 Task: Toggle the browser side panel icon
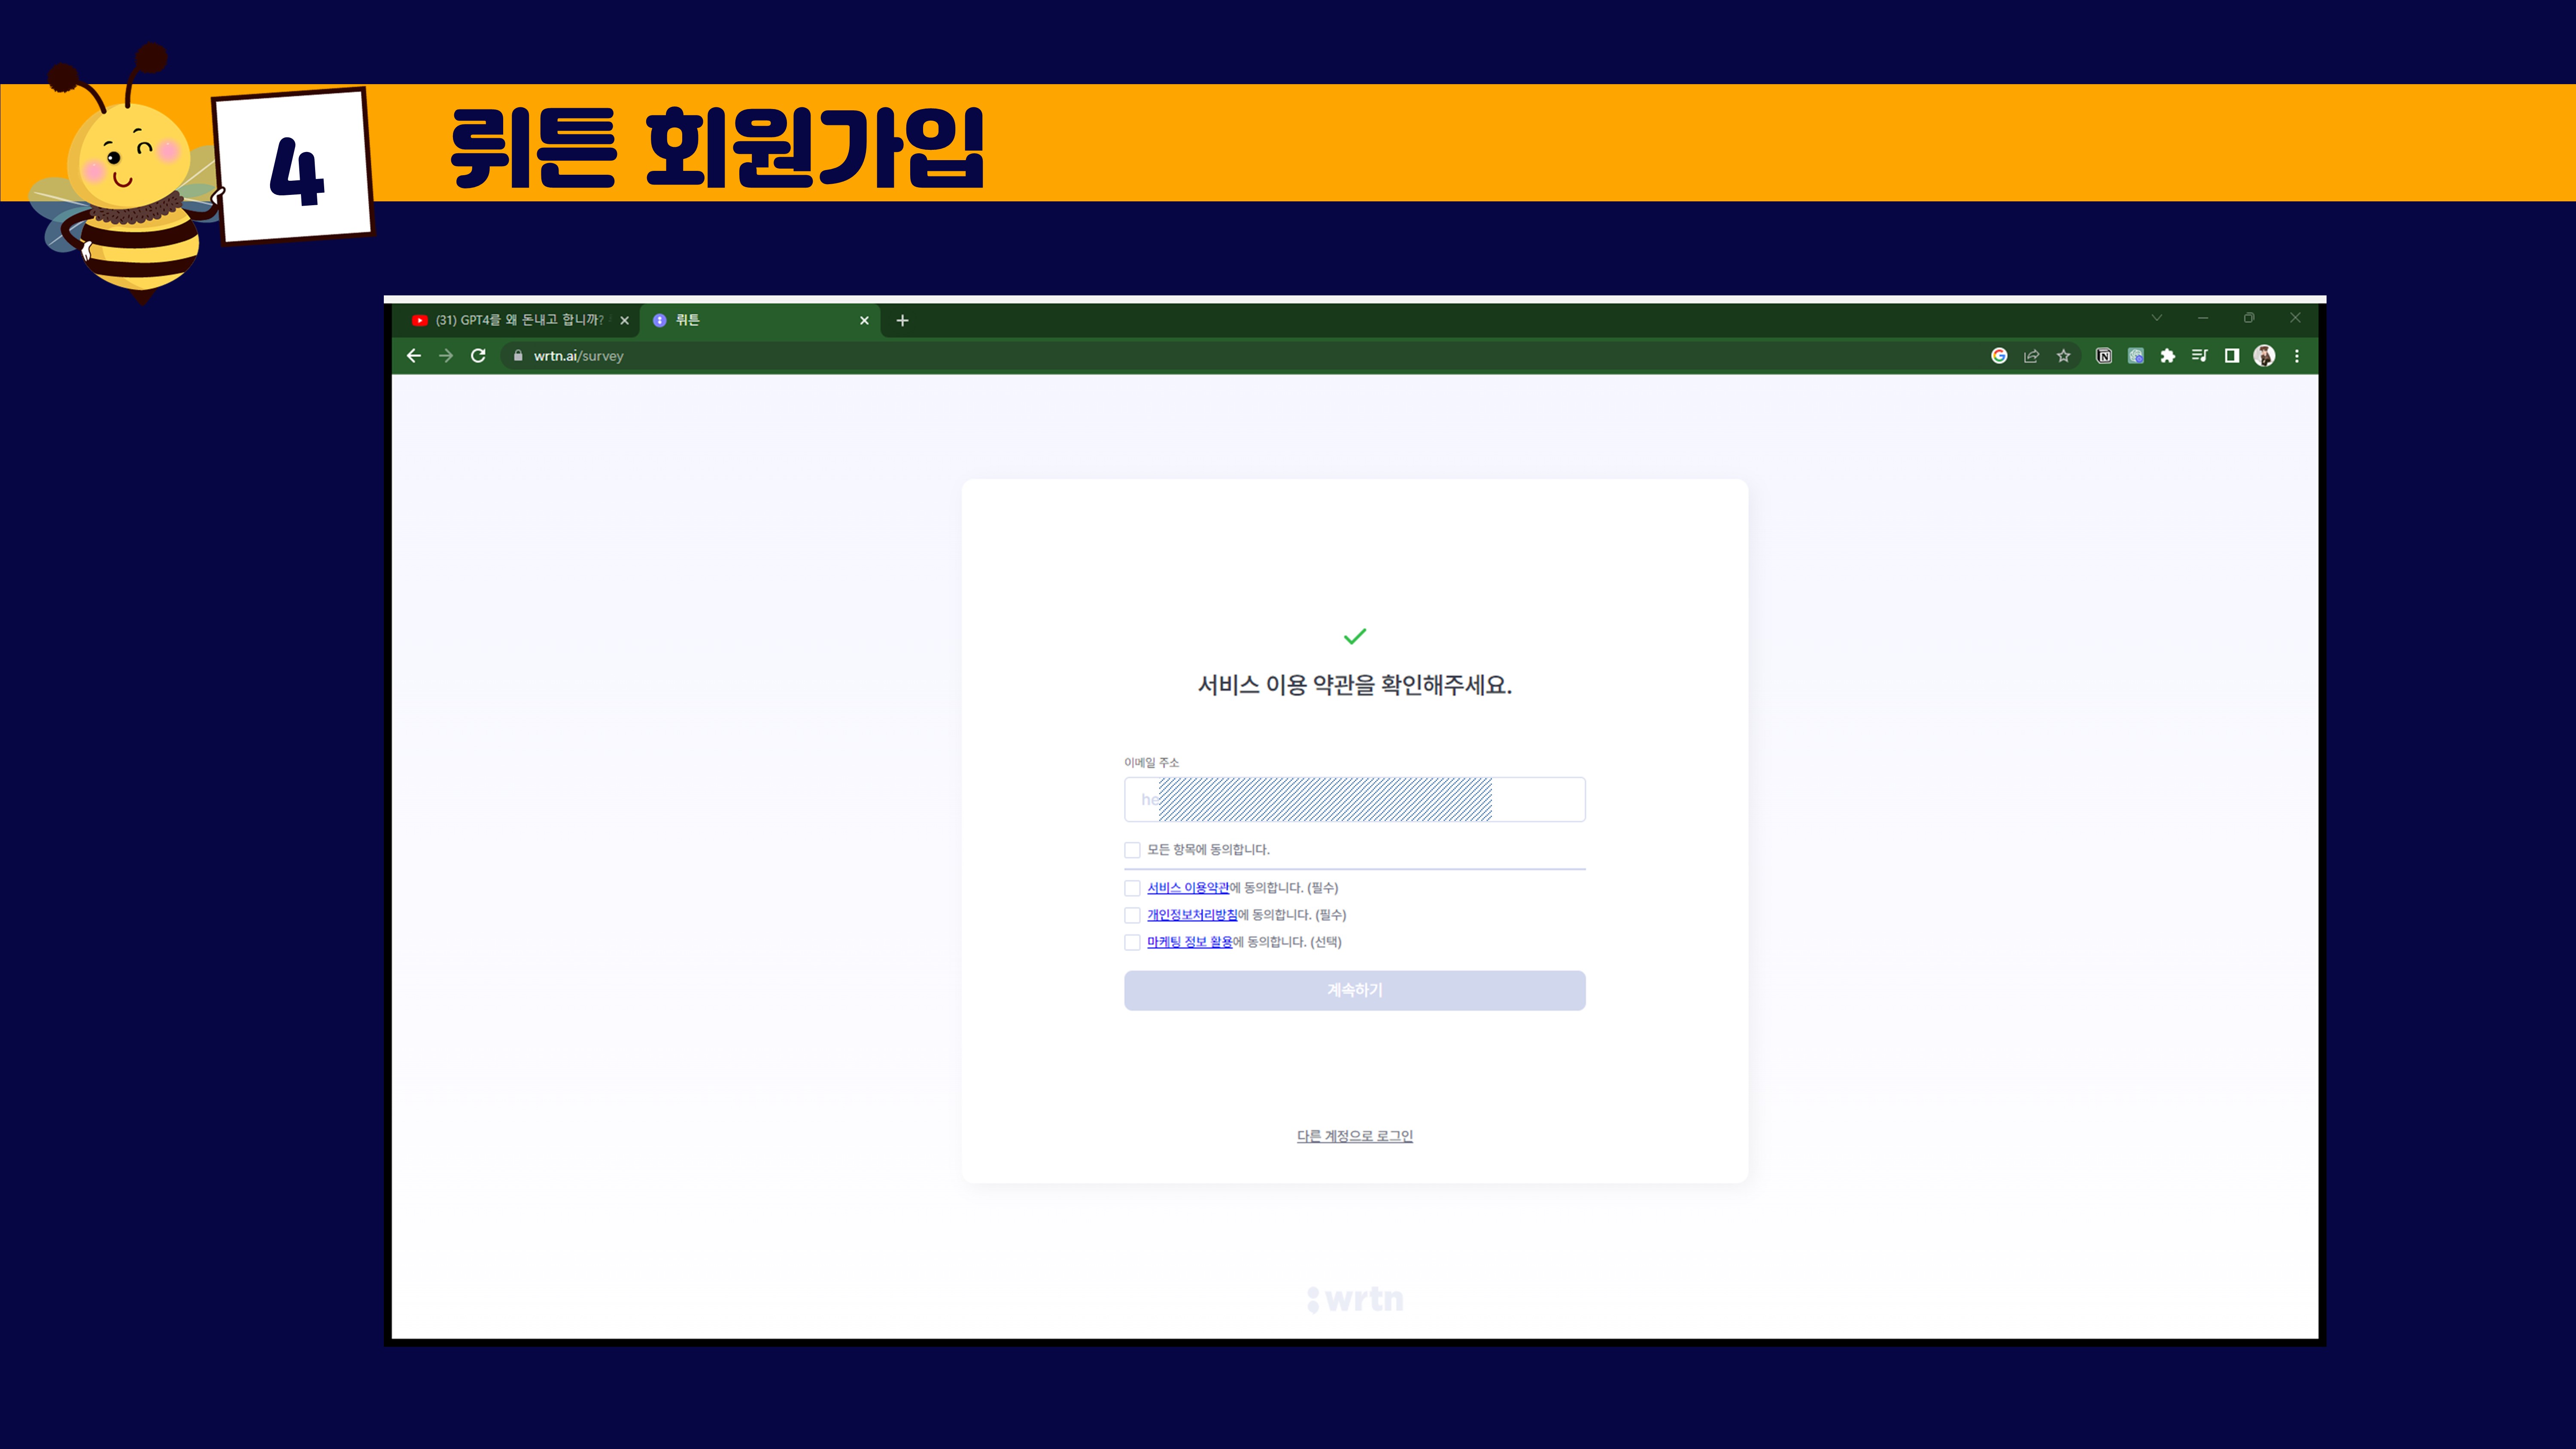point(2232,356)
